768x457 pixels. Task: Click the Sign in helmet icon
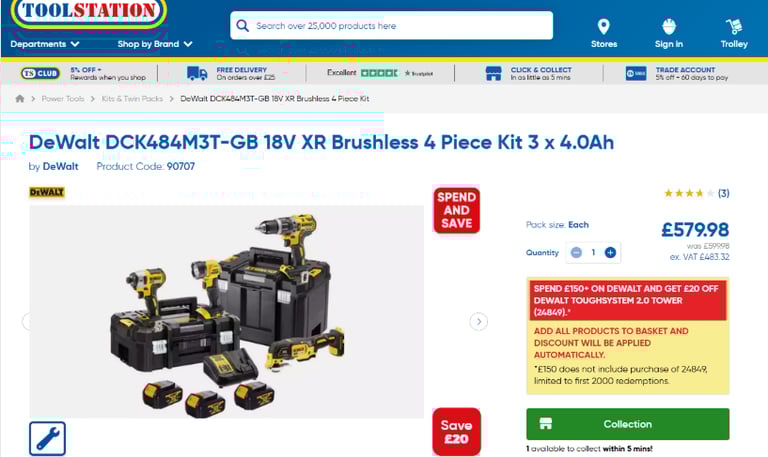click(x=669, y=26)
